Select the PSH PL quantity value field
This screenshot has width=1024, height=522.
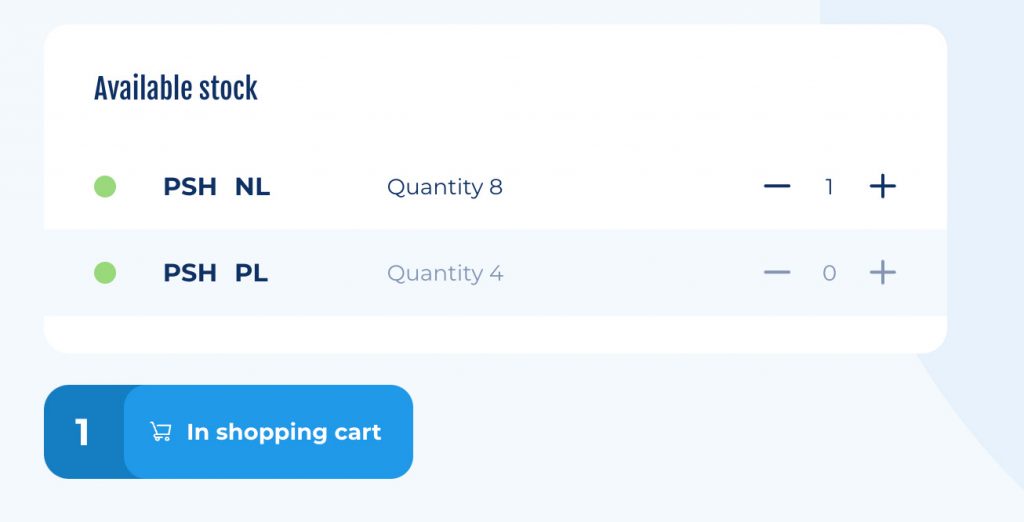(x=829, y=273)
